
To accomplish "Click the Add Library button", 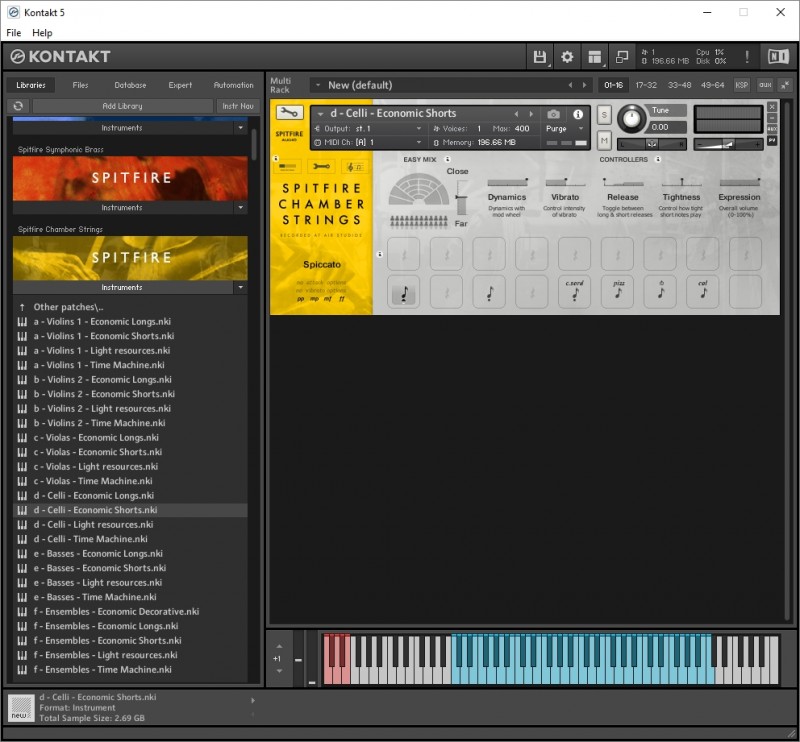I will pos(122,106).
